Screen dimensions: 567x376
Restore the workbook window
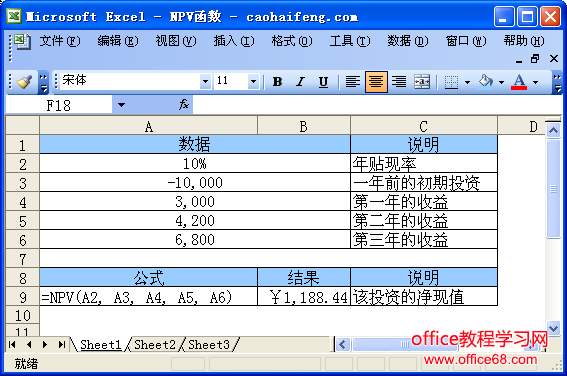pos(535,59)
